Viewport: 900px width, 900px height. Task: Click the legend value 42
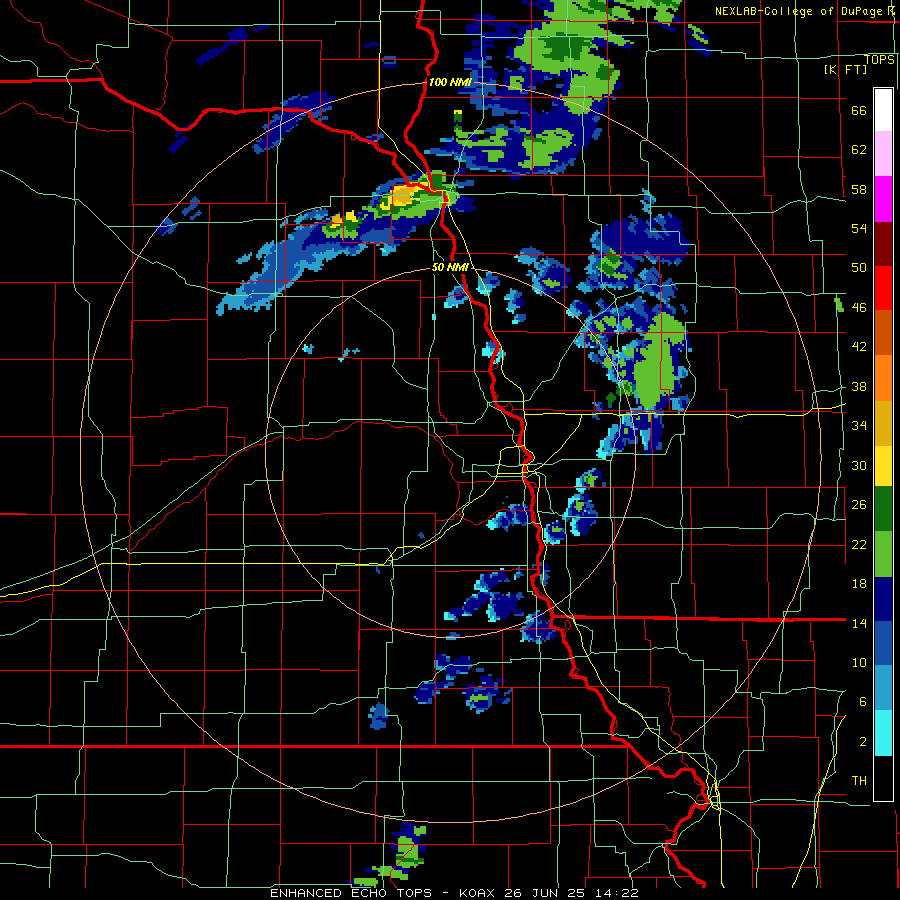(x=859, y=347)
